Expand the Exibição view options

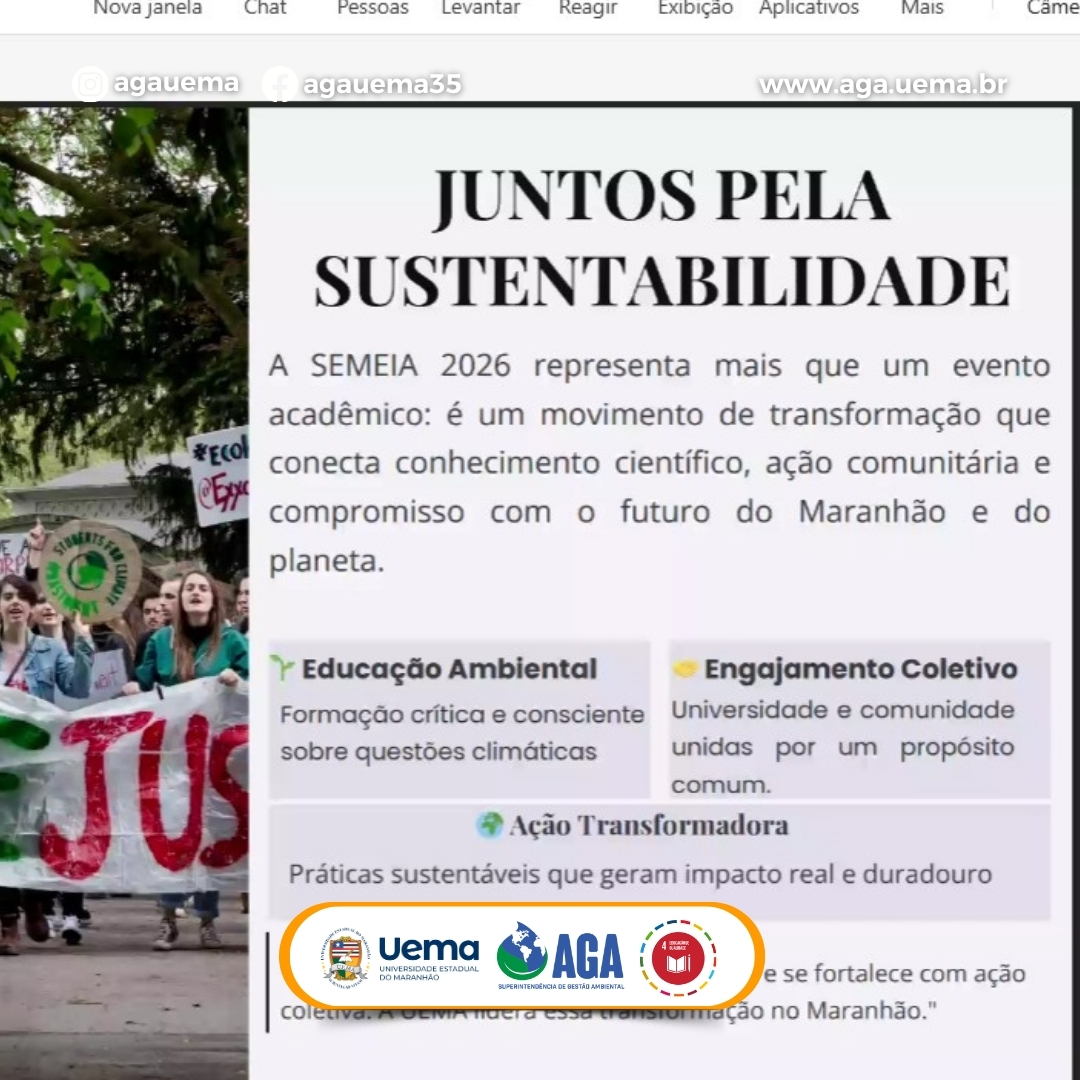pyautogui.click(x=695, y=9)
